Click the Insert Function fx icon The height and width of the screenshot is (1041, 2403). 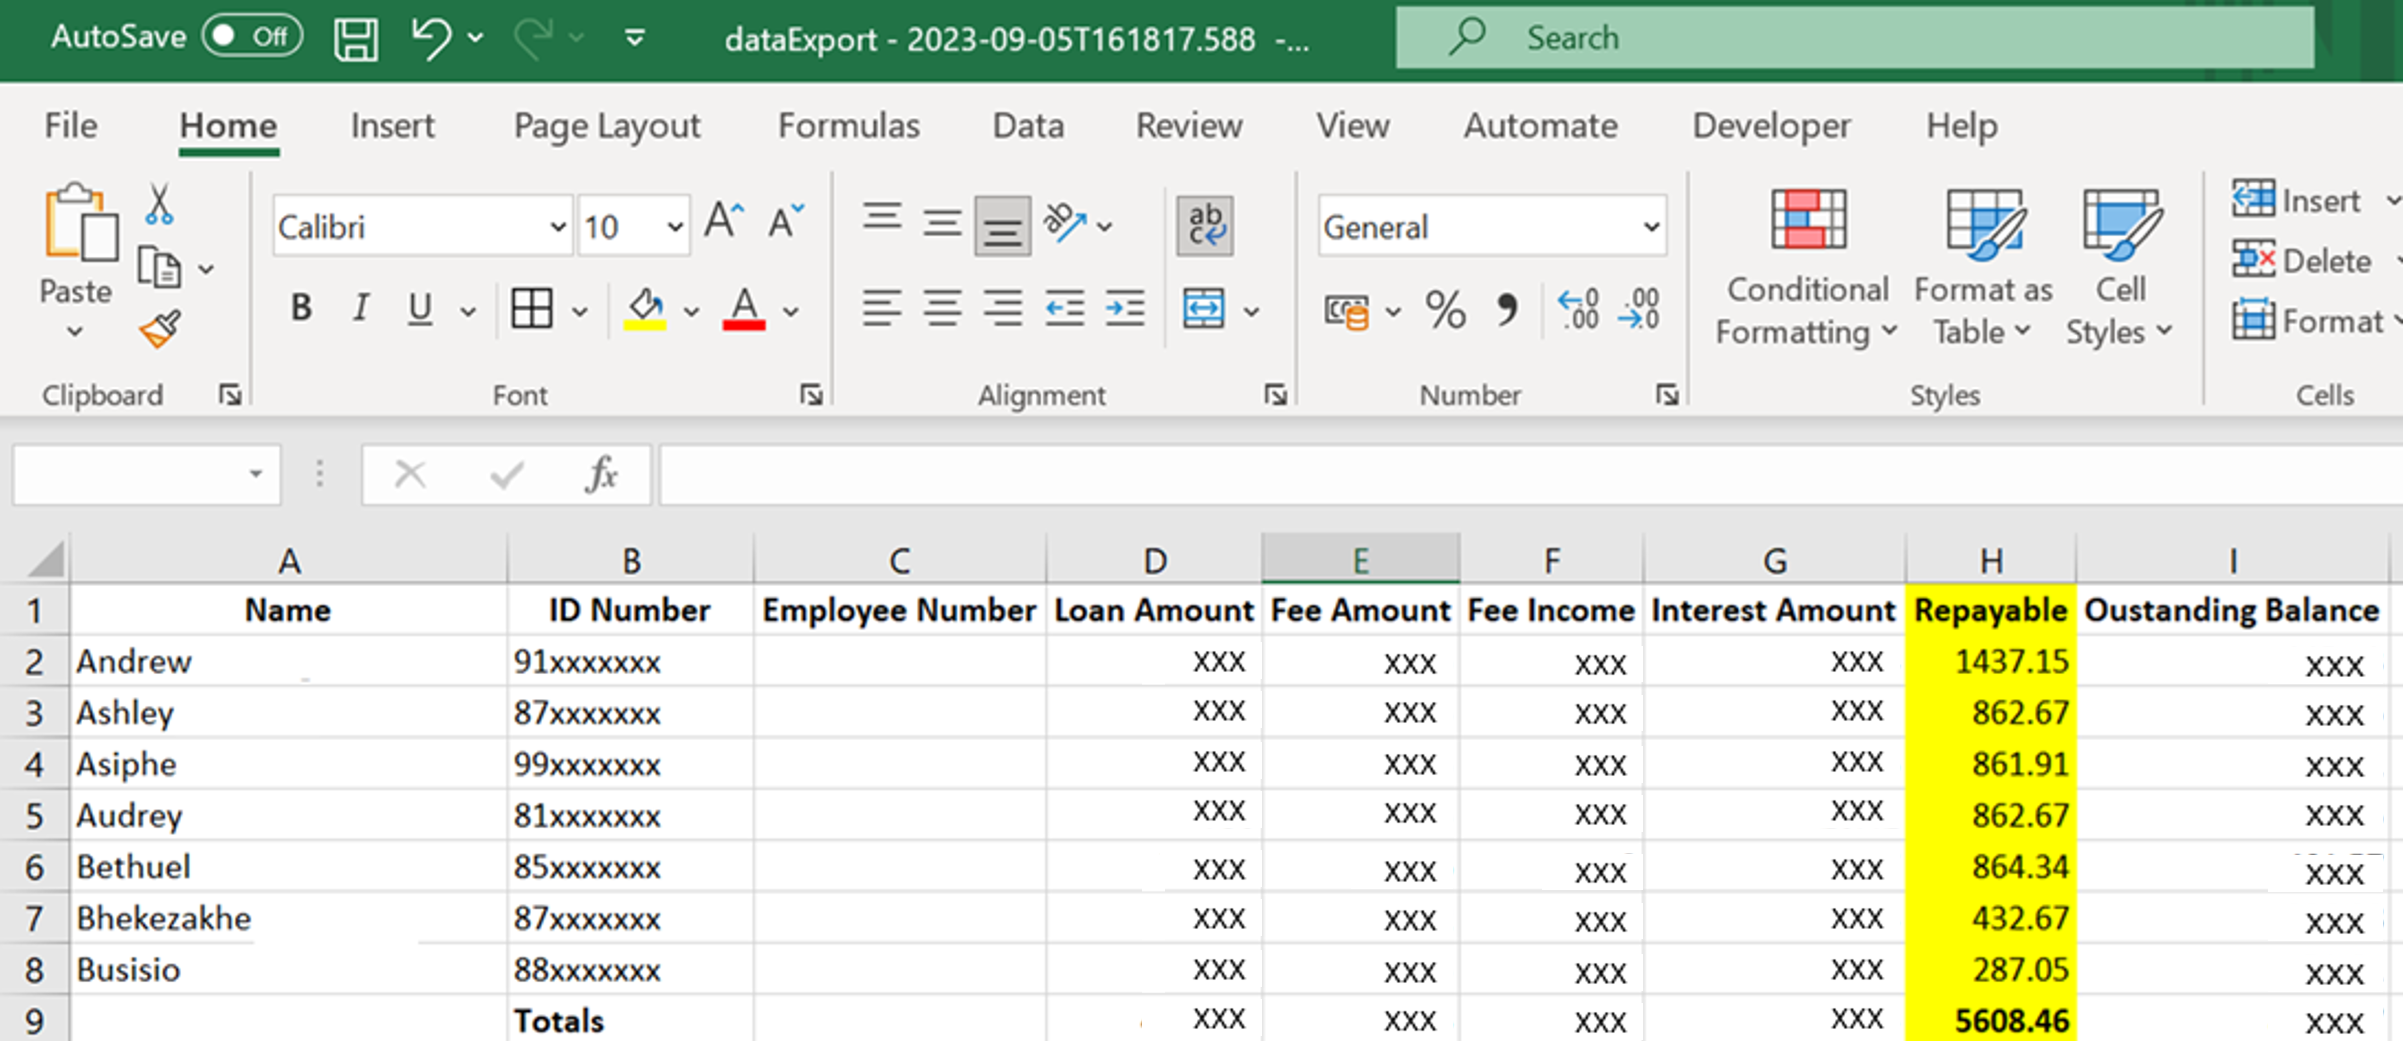click(601, 474)
